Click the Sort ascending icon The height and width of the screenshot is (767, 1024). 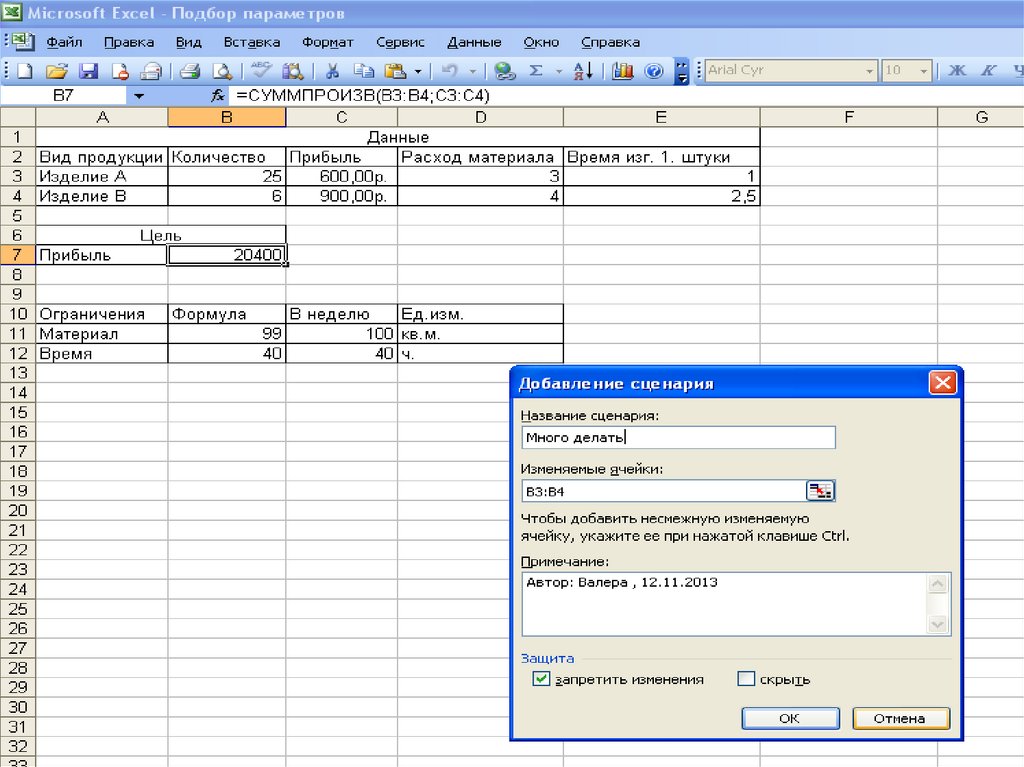click(584, 71)
